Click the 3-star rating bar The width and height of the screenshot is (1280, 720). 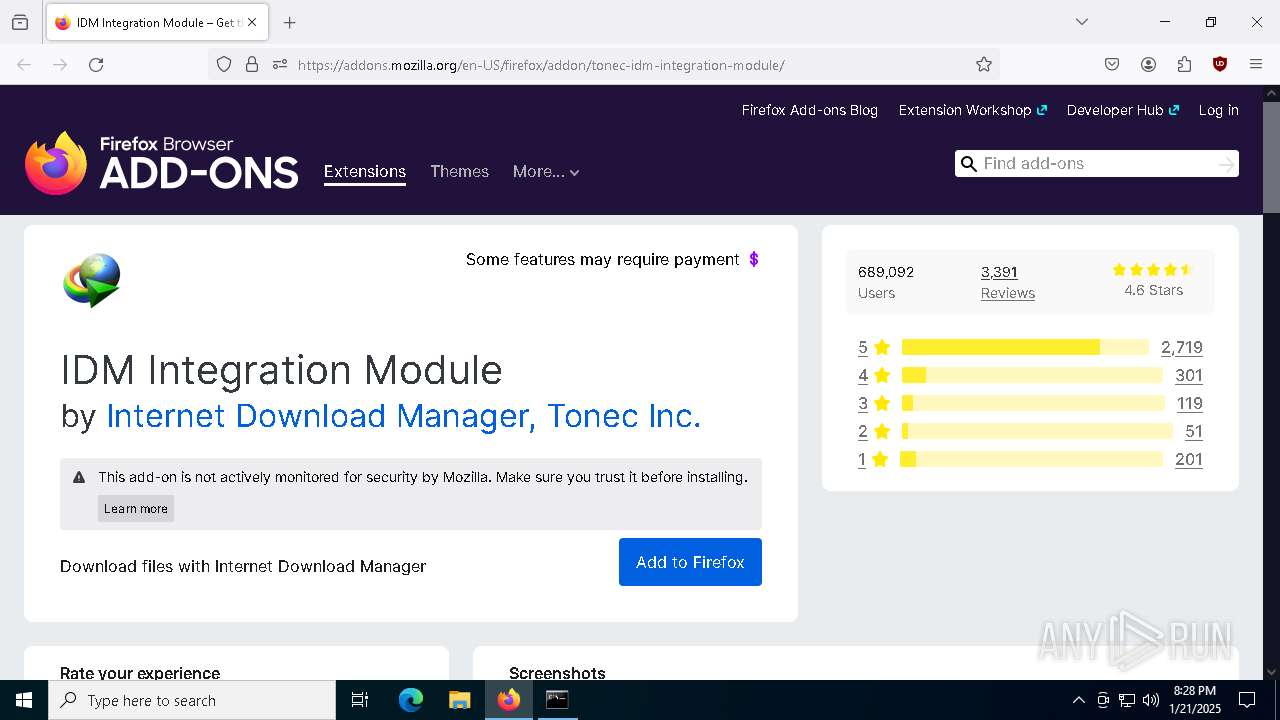pos(1033,403)
